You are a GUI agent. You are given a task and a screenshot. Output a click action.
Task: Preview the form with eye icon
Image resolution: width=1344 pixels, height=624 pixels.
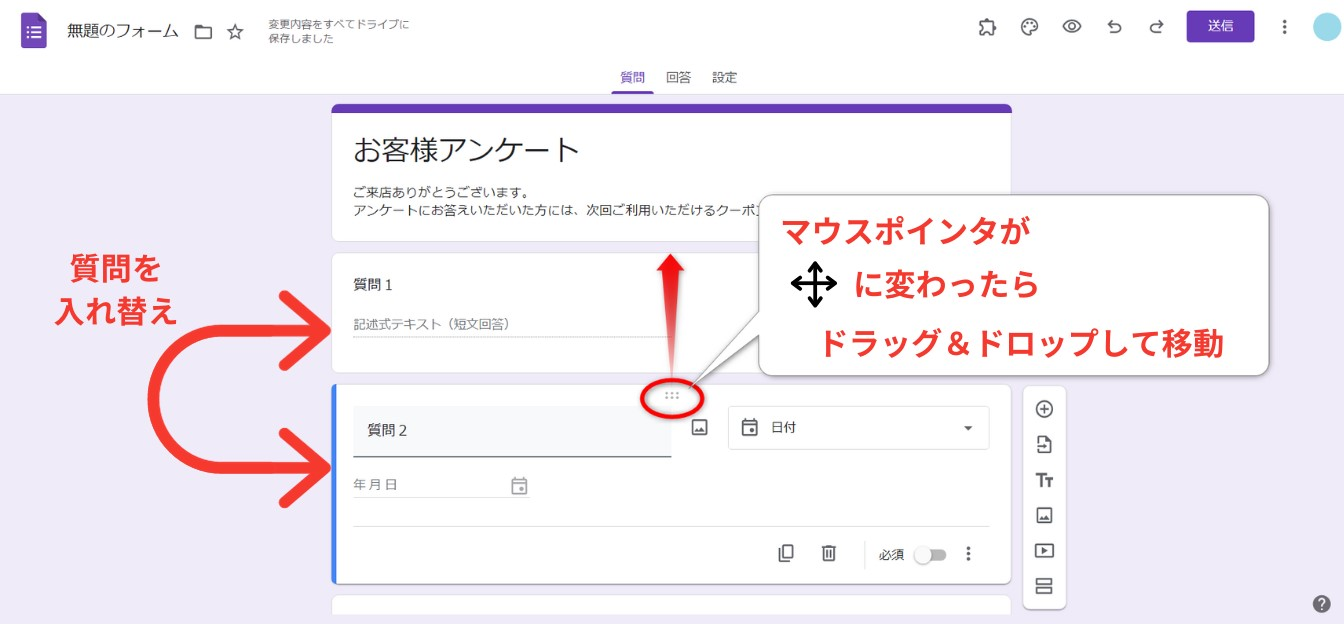(1072, 27)
